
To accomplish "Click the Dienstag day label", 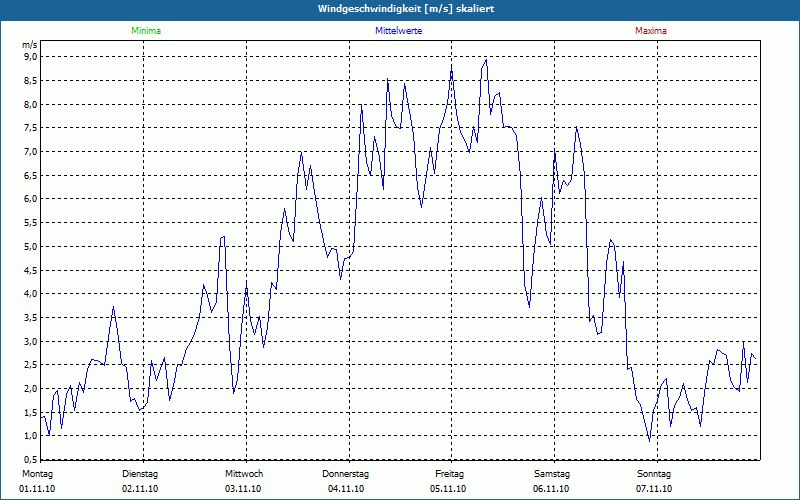I will pos(140,474).
